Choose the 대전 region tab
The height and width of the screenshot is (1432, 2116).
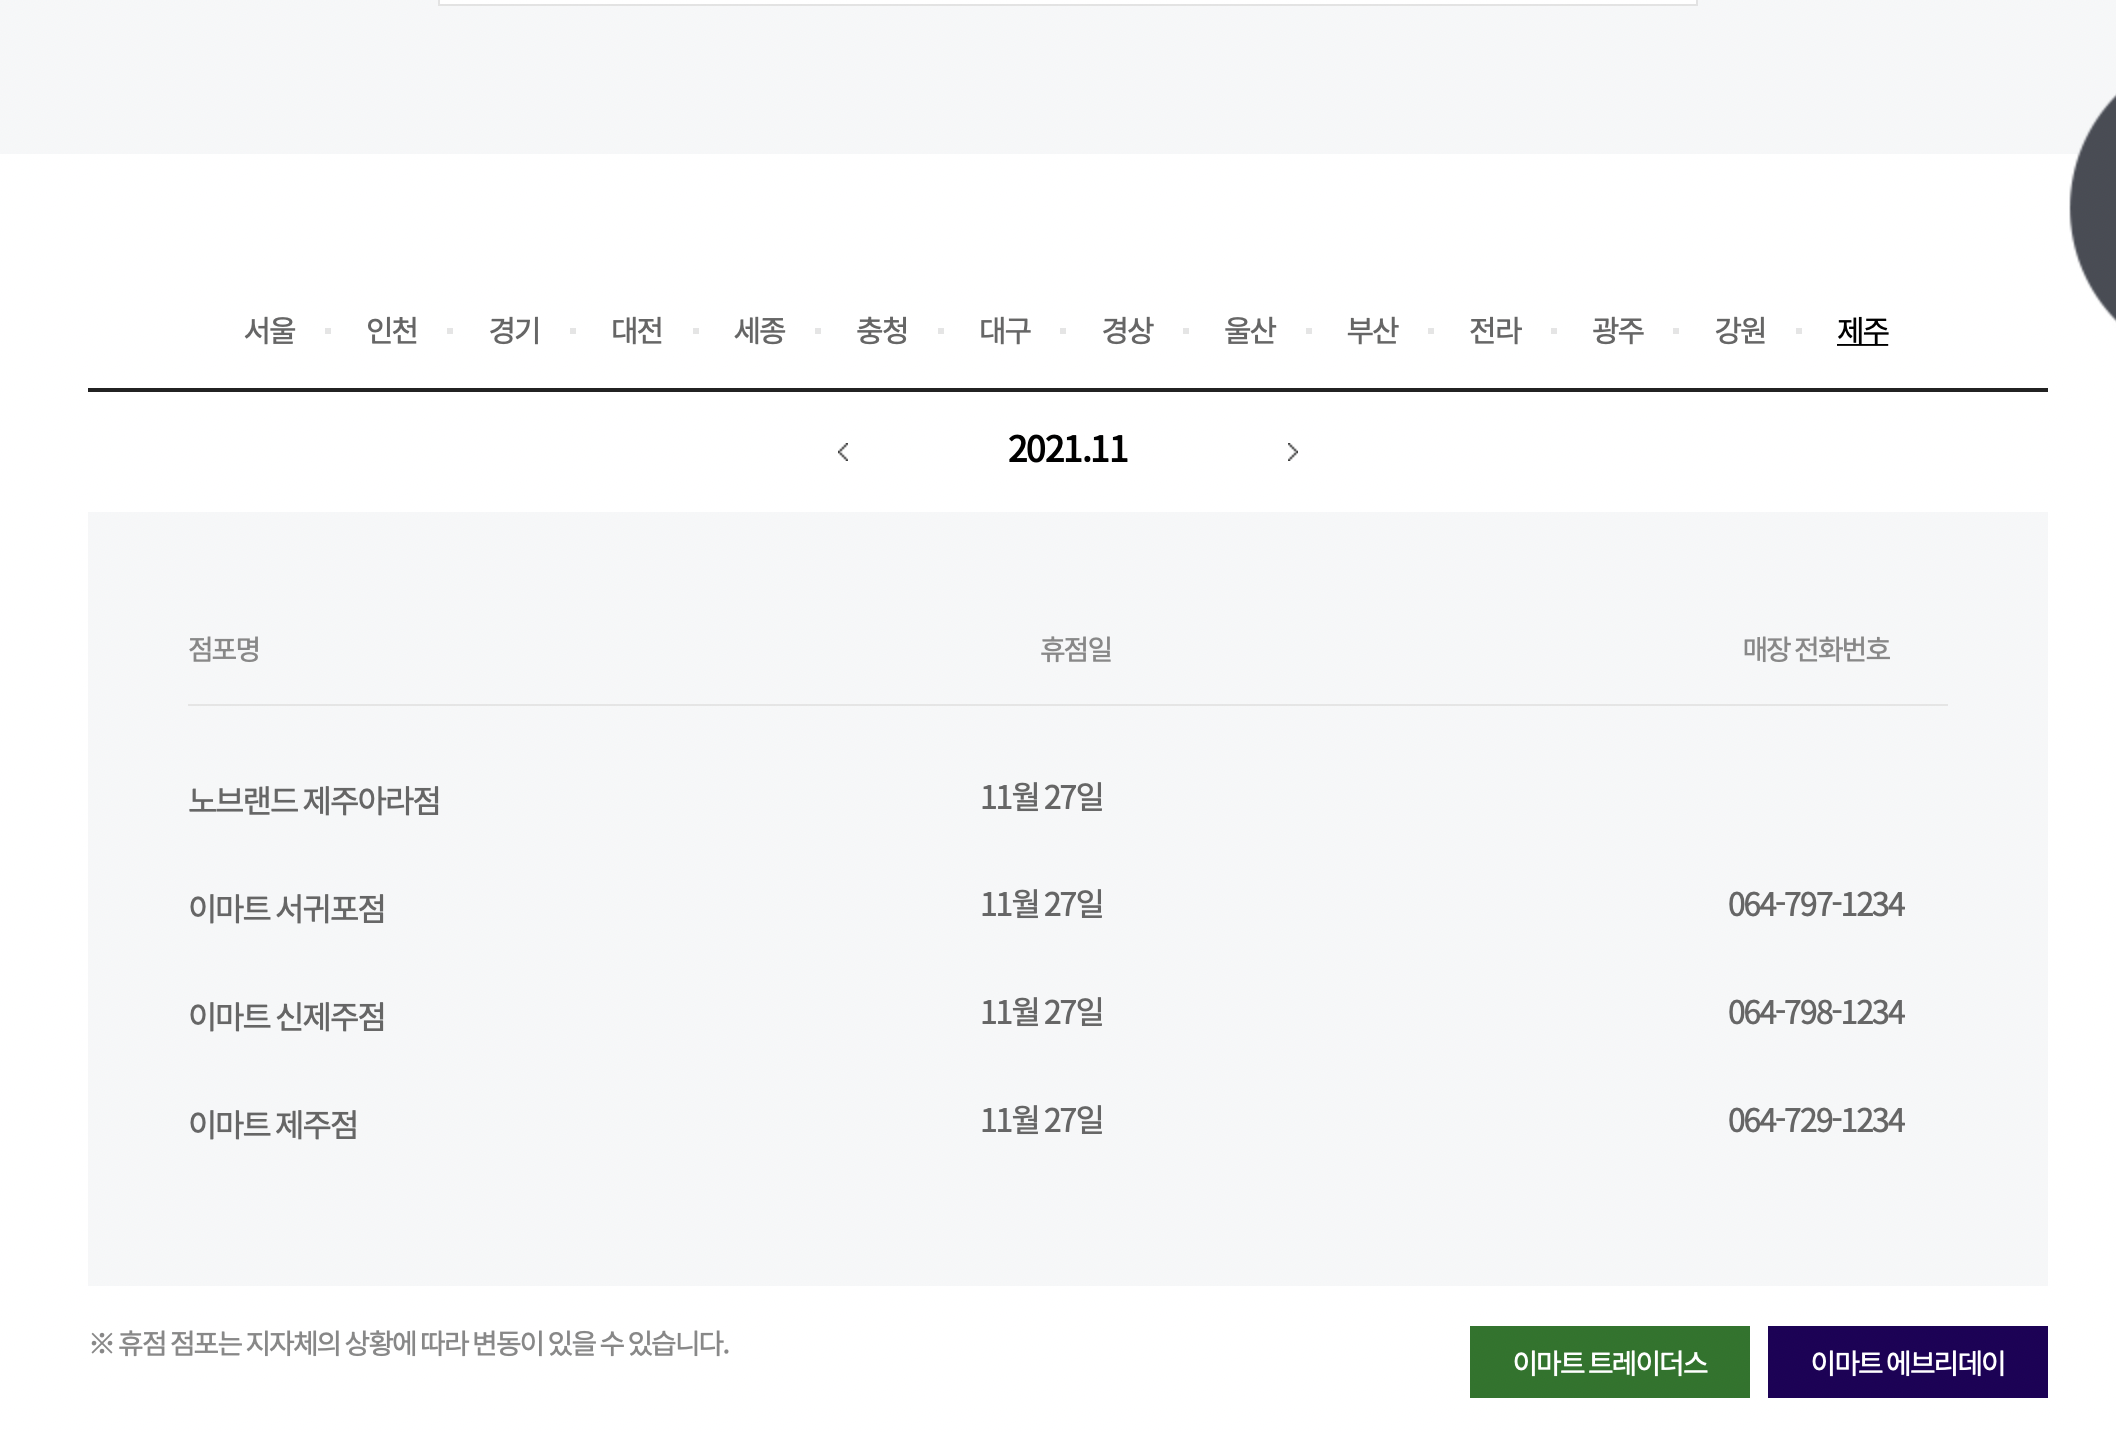pos(637,330)
